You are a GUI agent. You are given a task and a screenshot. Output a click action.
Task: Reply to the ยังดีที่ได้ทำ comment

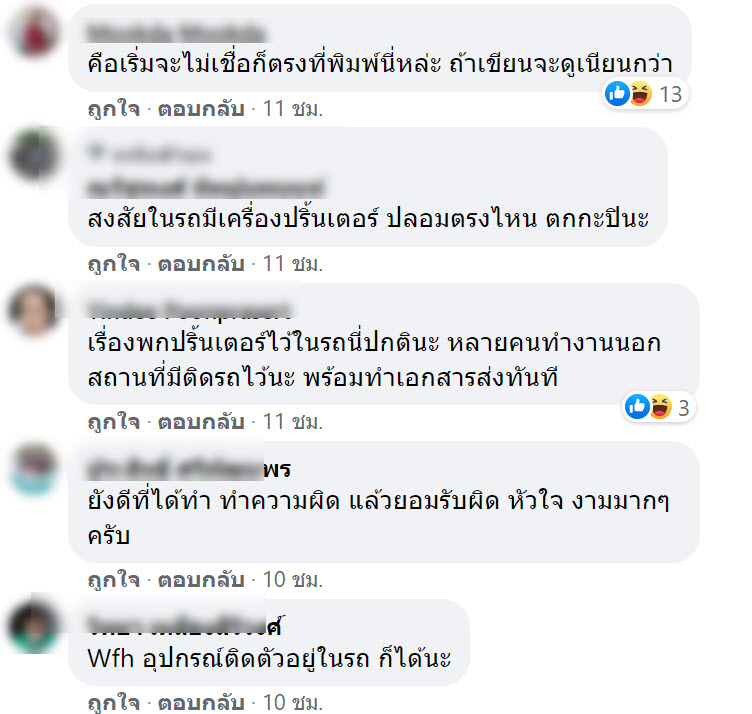point(201,580)
